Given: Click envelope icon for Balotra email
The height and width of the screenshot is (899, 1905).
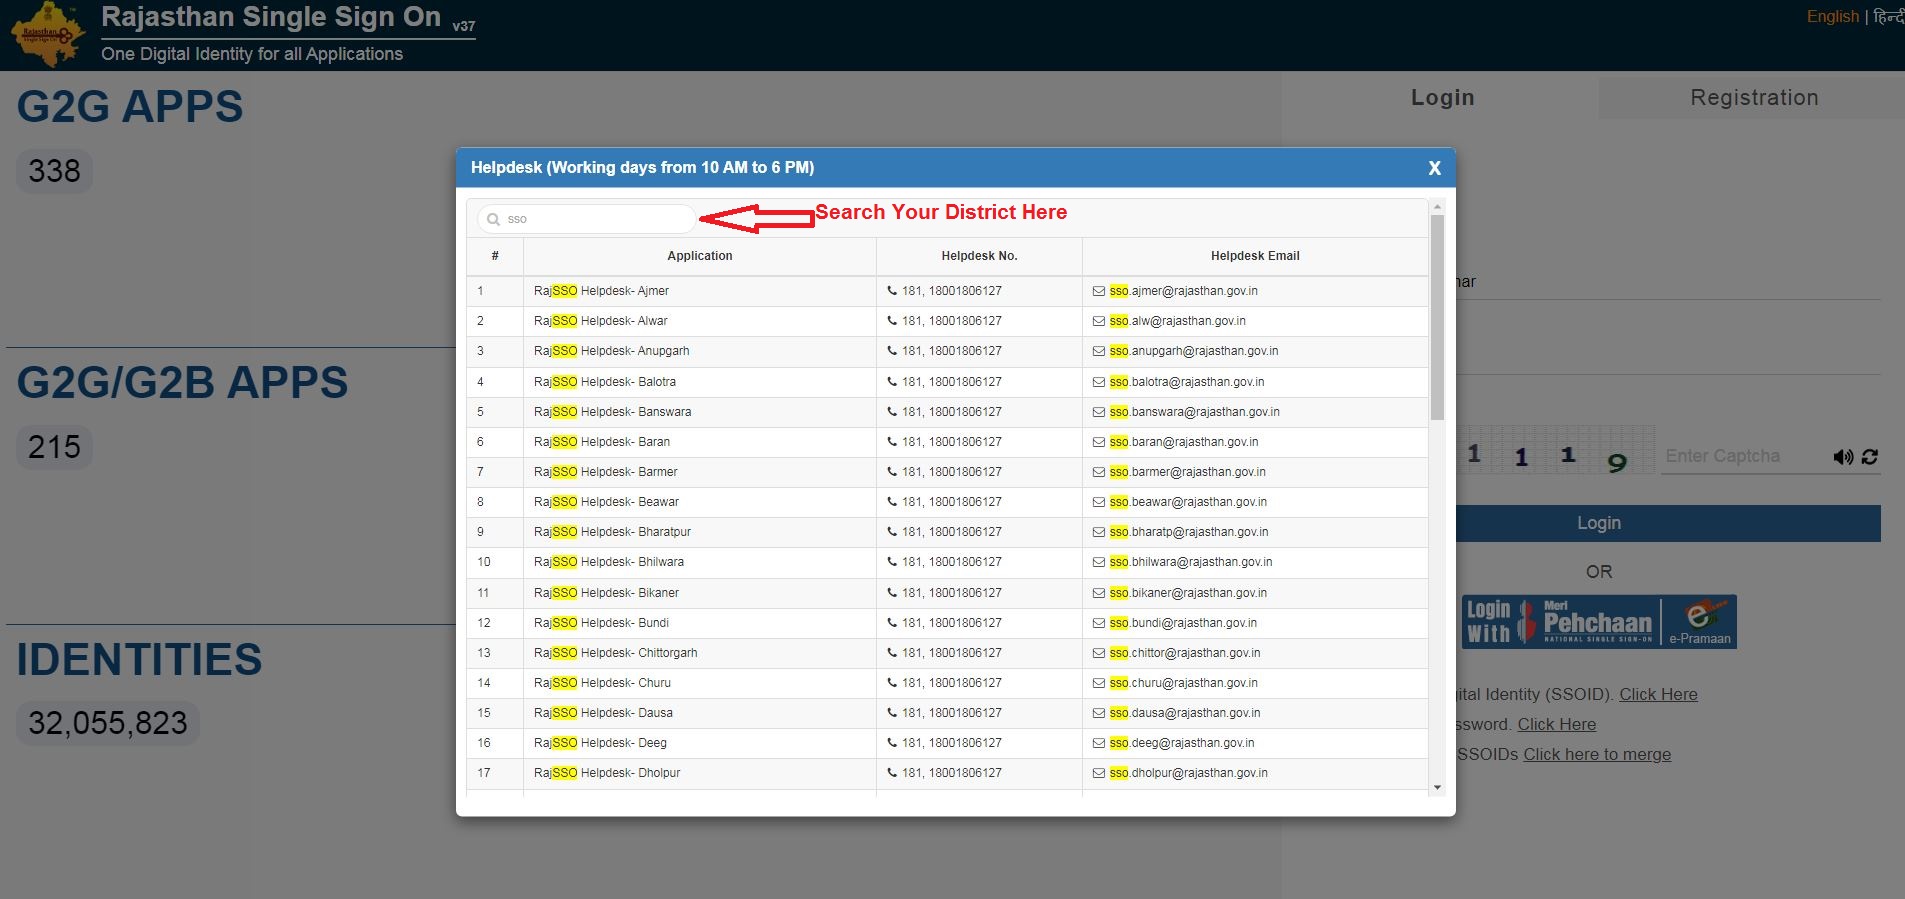Looking at the screenshot, I should (1099, 382).
